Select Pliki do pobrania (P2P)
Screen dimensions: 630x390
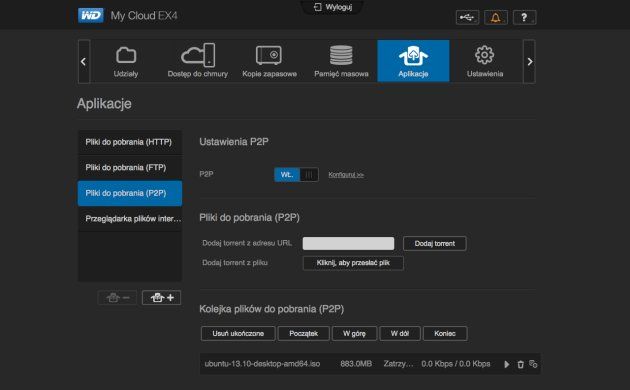tap(130, 193)
